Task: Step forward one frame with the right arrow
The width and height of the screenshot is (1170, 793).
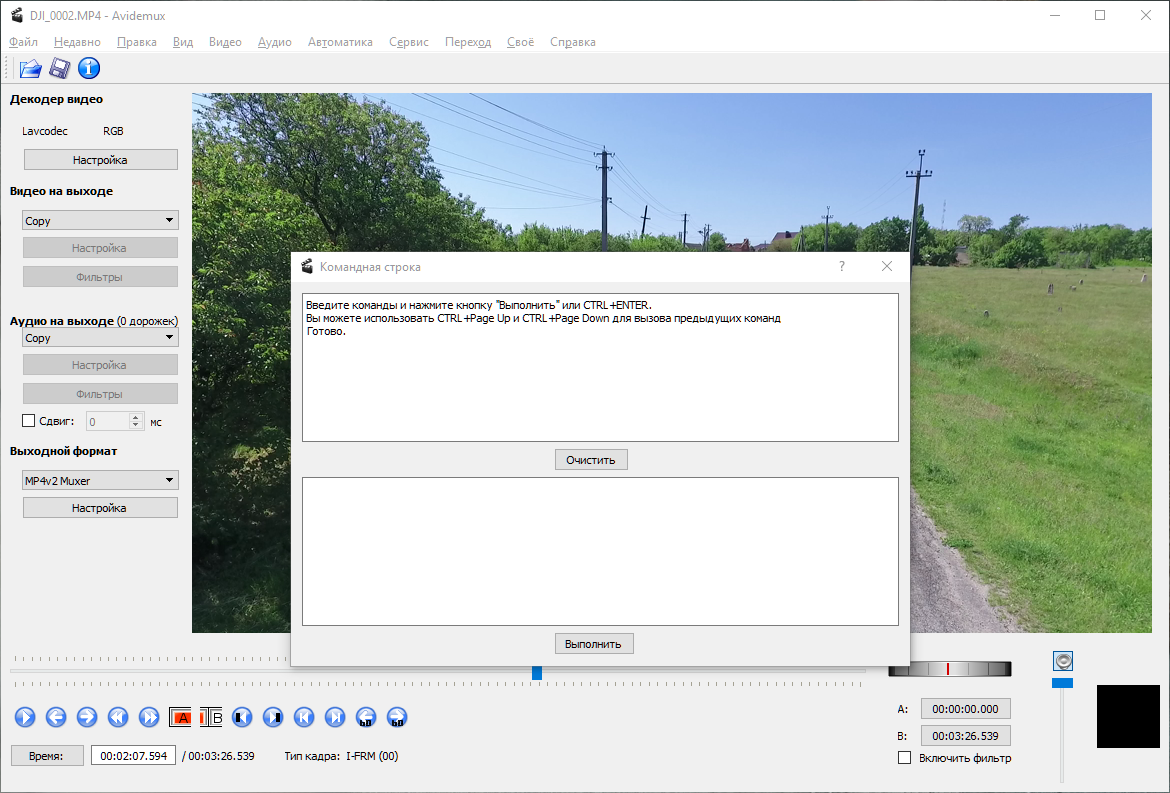Action: click(x=87, y=718)
